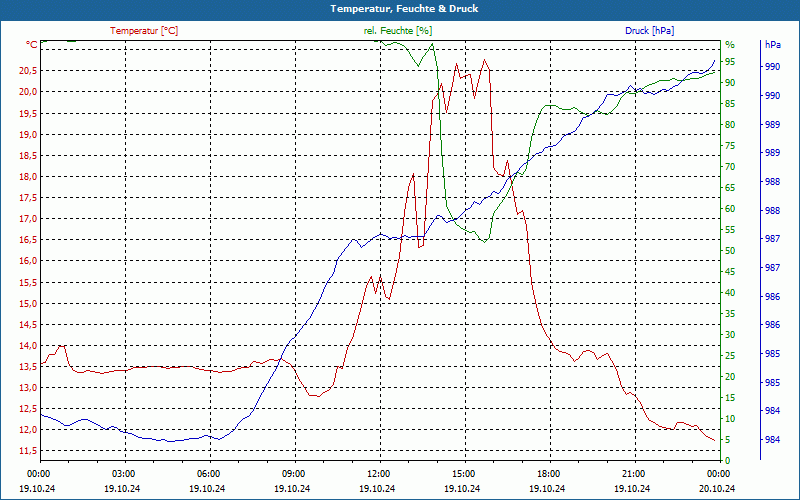Click temperature axis value "15,5"

click(x=28, y=282)
